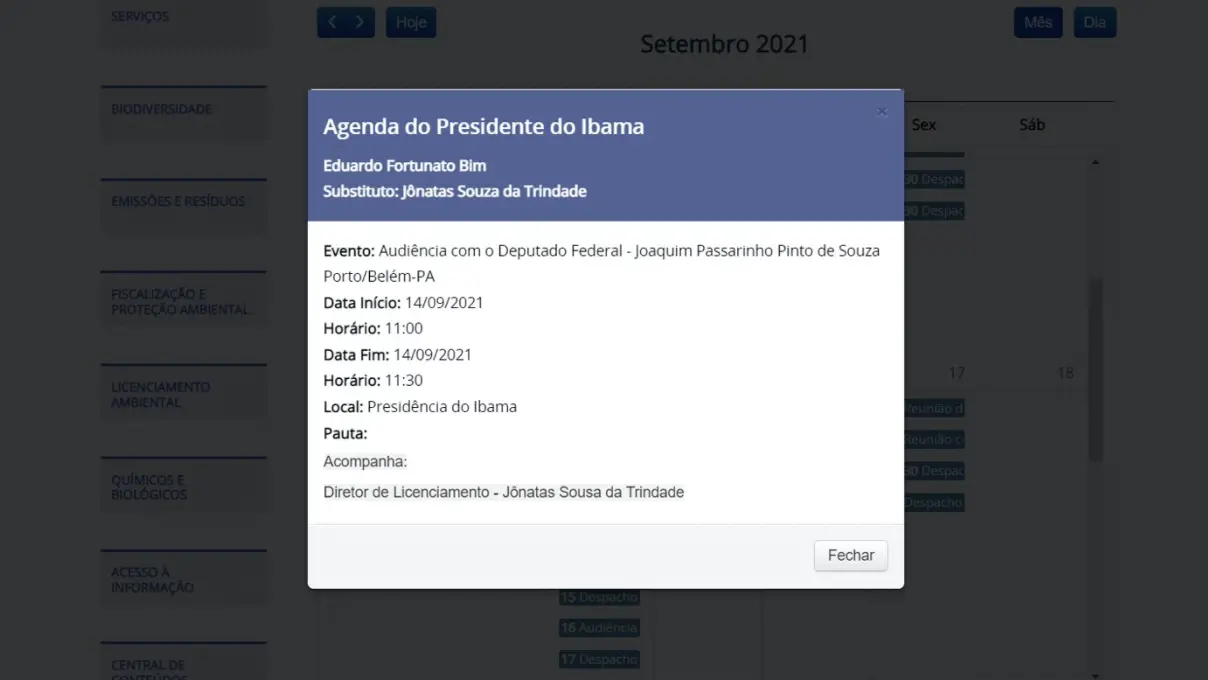Viewport: 1208px width, 680px height.
Task: Select day 18 in the Sáb column
Action: coord(1065,373)
